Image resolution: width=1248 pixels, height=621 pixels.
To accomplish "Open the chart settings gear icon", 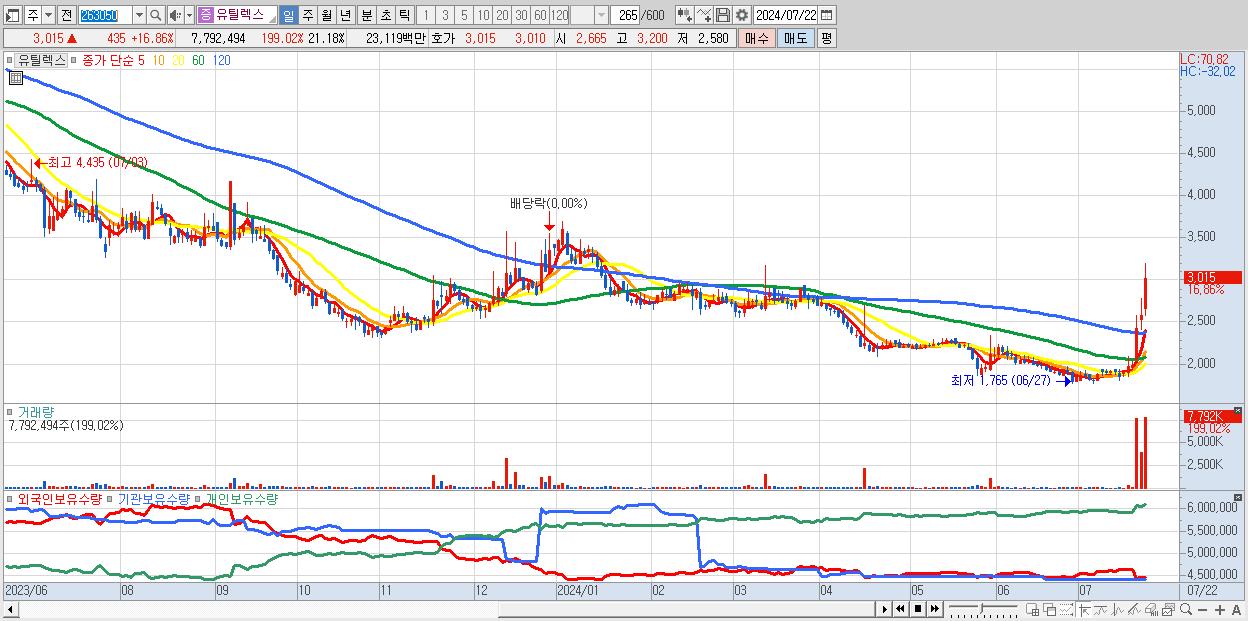I will [742, 15].
